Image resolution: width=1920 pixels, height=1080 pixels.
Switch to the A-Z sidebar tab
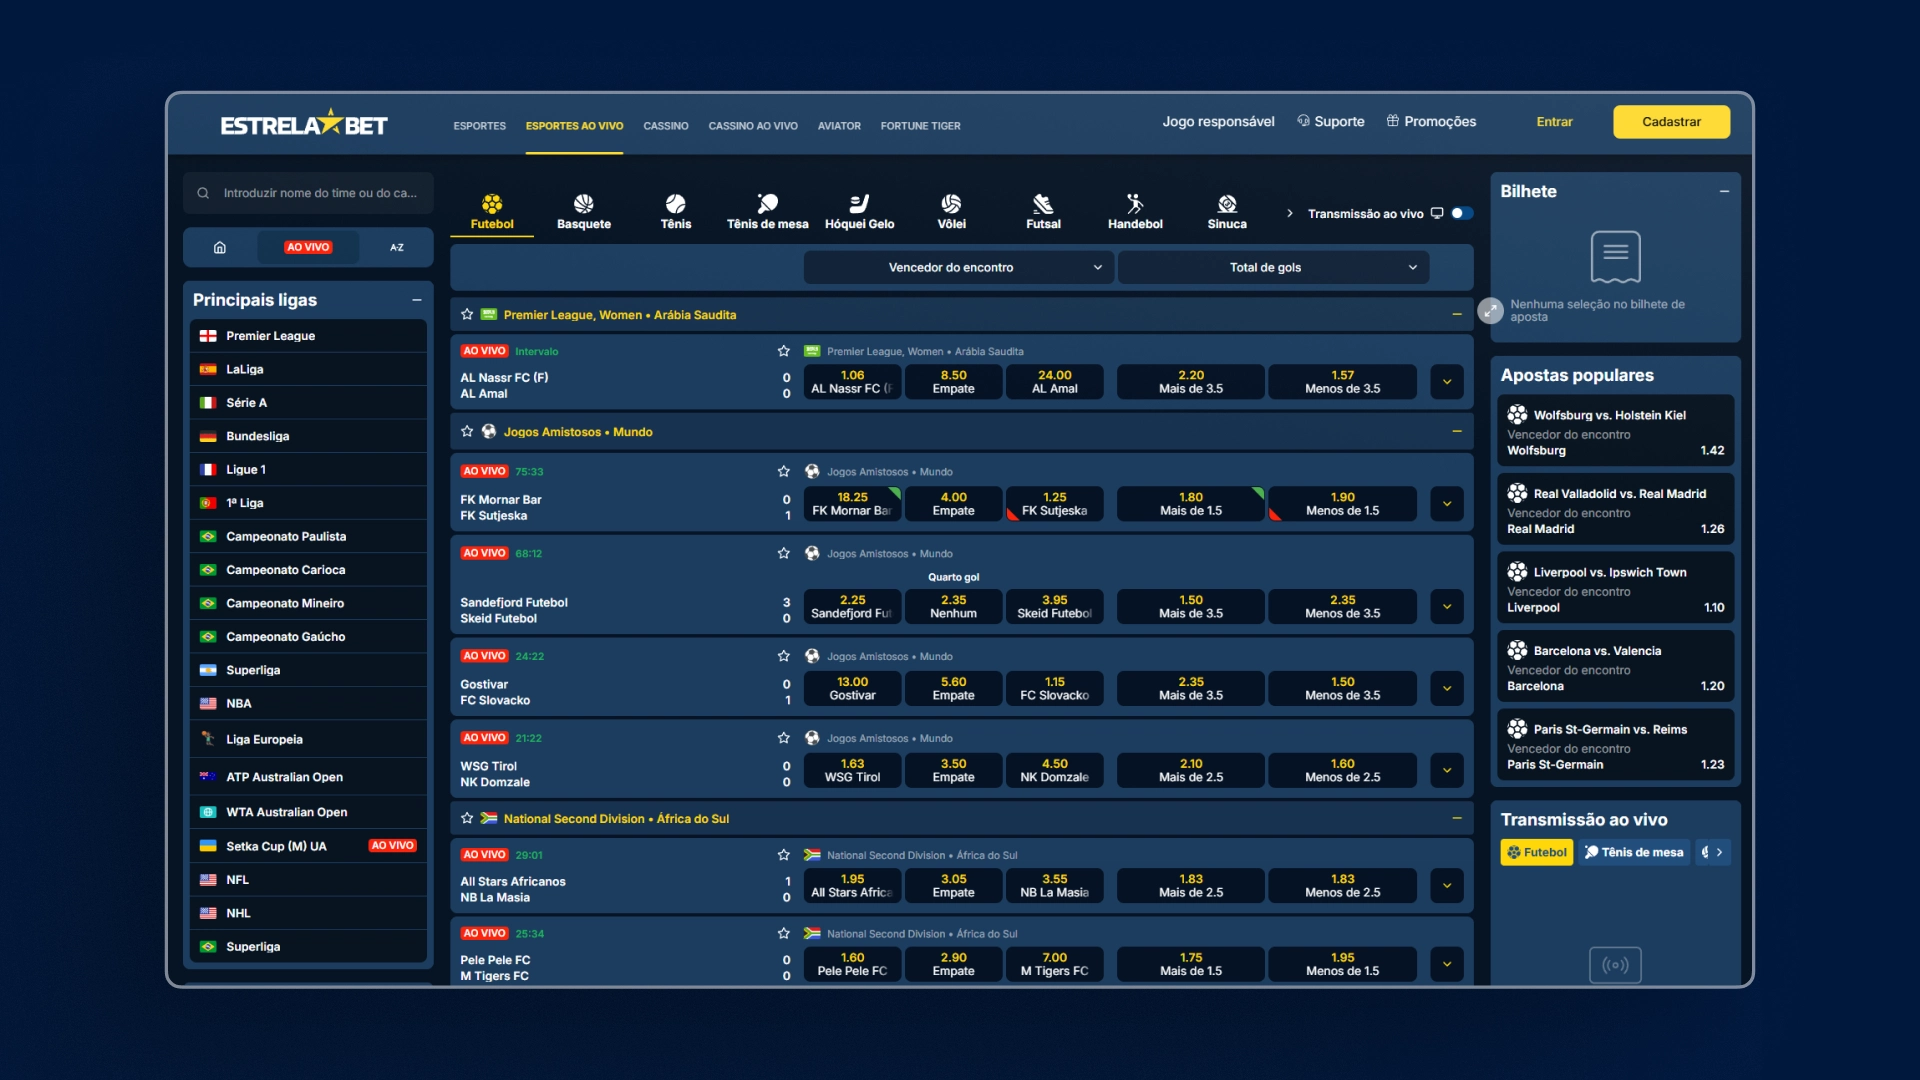click(397, 247)
